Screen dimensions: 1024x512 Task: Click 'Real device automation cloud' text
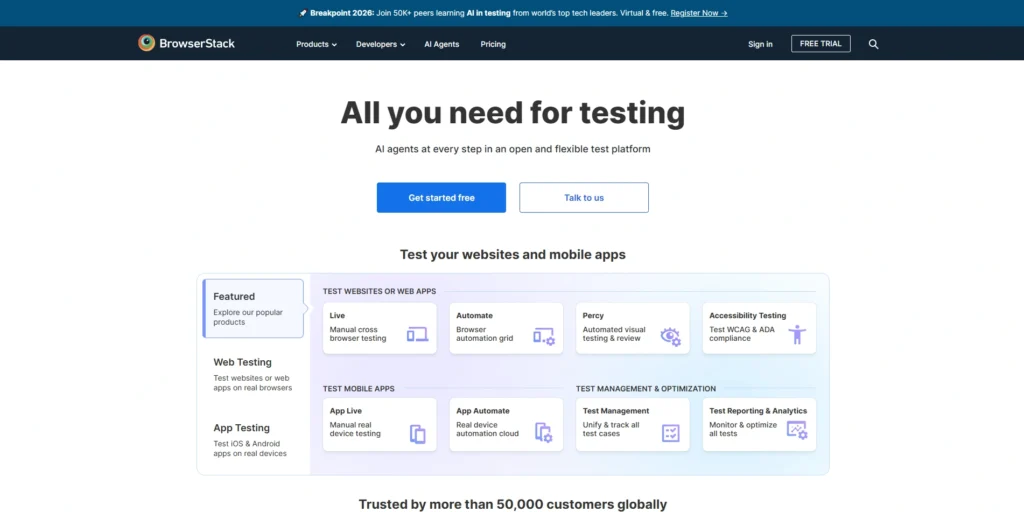point(487,429)
